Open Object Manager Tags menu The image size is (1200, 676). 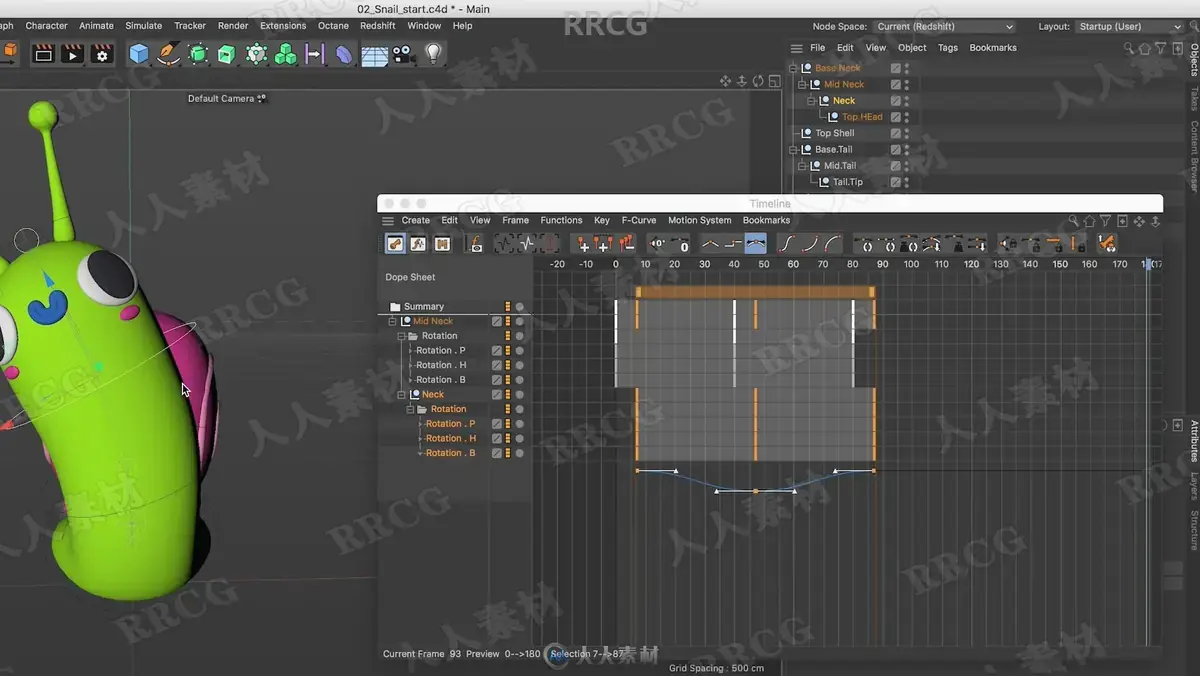click(948, 48)
